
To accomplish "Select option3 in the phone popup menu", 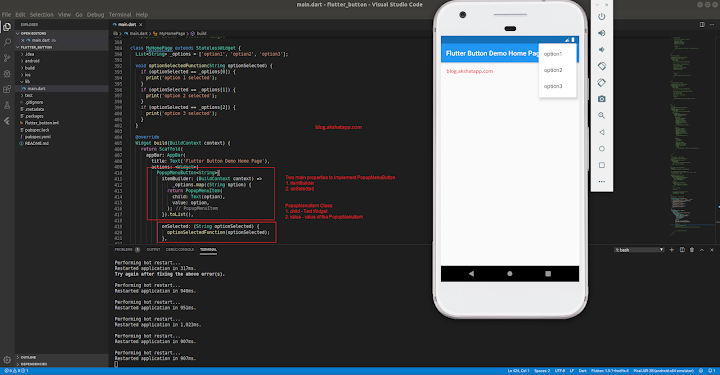I will pos(553,86).
